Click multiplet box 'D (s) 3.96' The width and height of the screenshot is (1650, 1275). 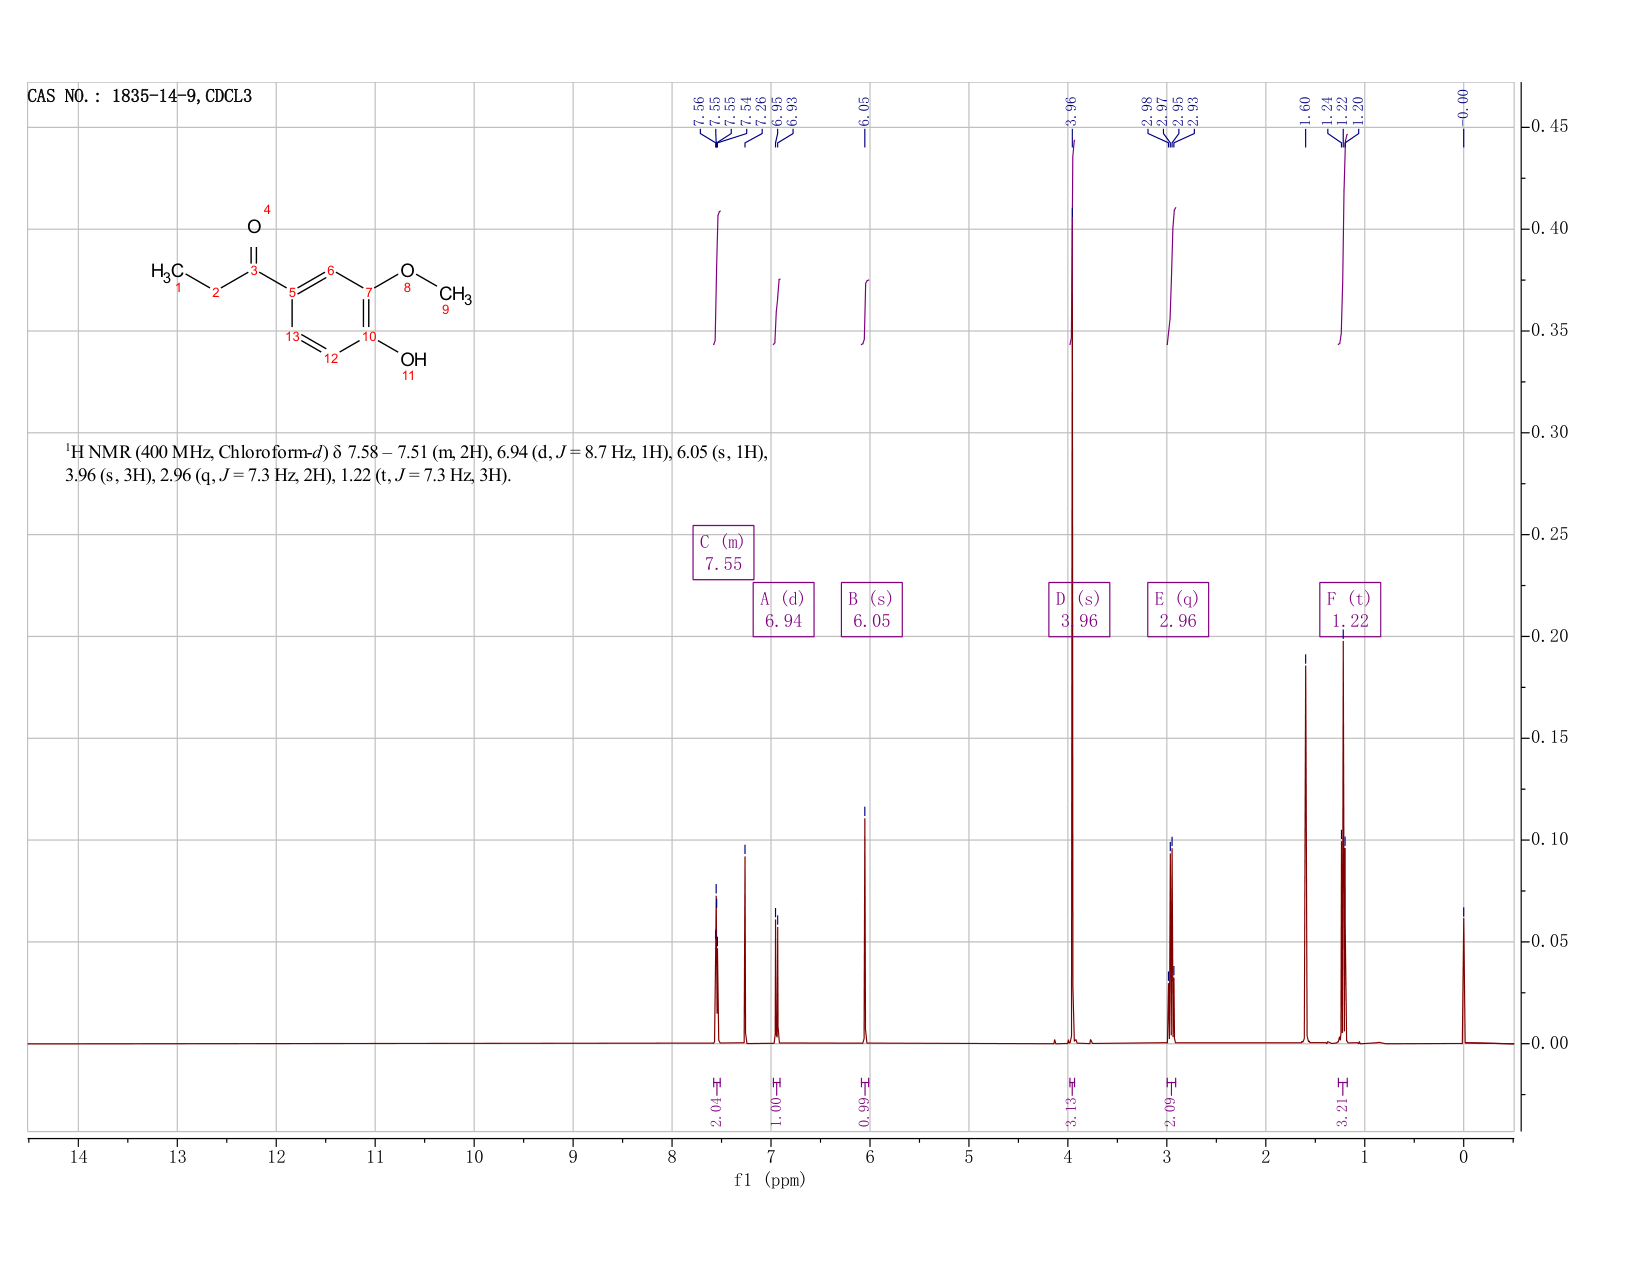(1079, 610)
